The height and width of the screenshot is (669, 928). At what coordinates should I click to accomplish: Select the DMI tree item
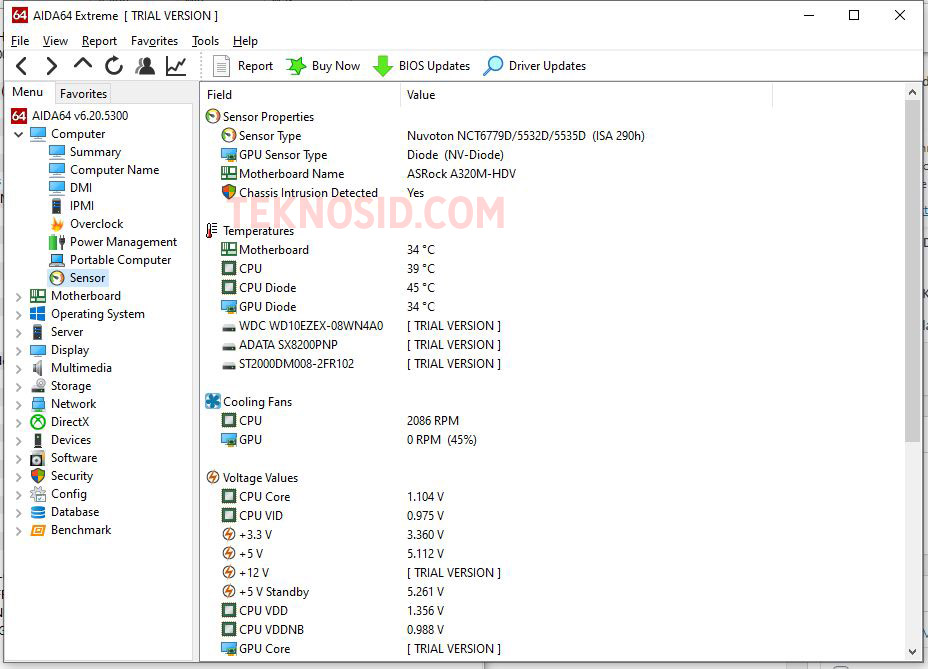[x=80, y=188]
